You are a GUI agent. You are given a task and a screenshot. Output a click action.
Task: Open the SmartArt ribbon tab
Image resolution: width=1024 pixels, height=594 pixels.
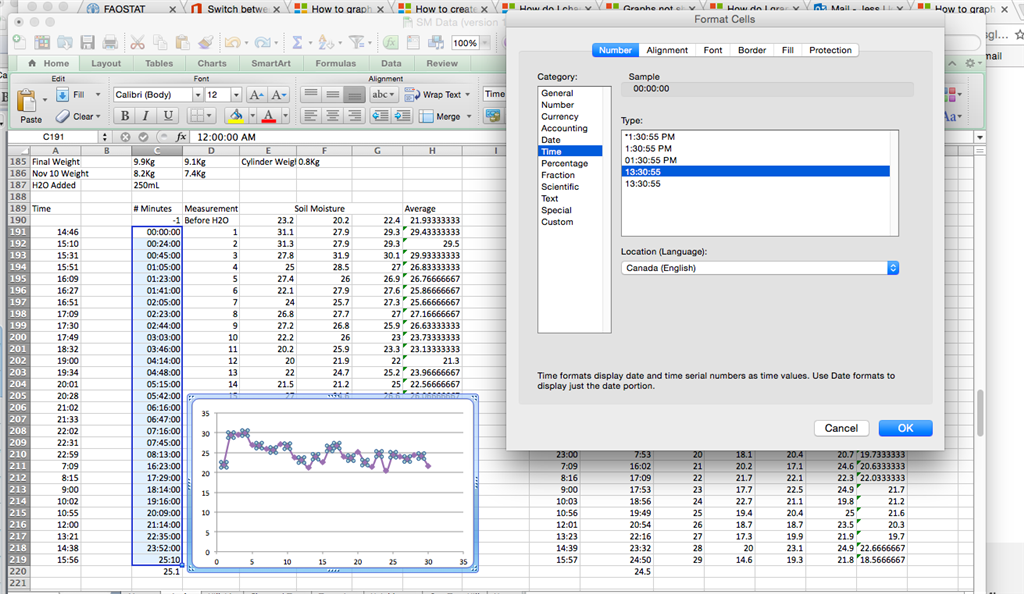click(x=271, y=63)
